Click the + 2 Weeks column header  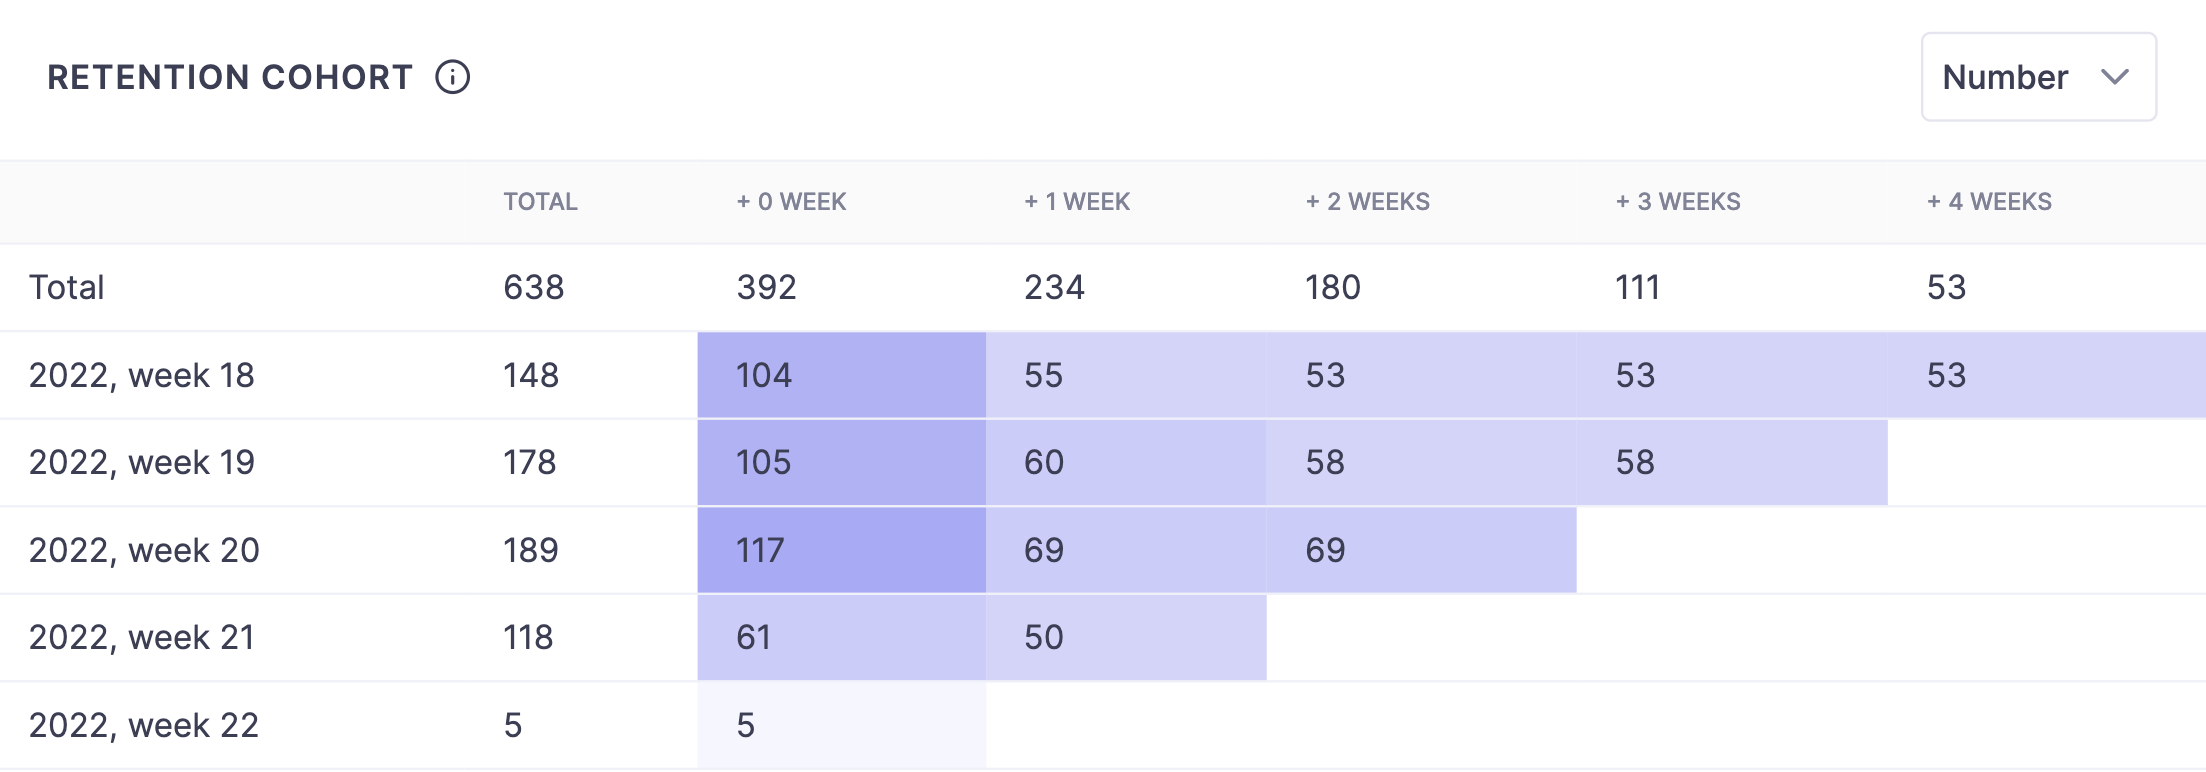1367,201
